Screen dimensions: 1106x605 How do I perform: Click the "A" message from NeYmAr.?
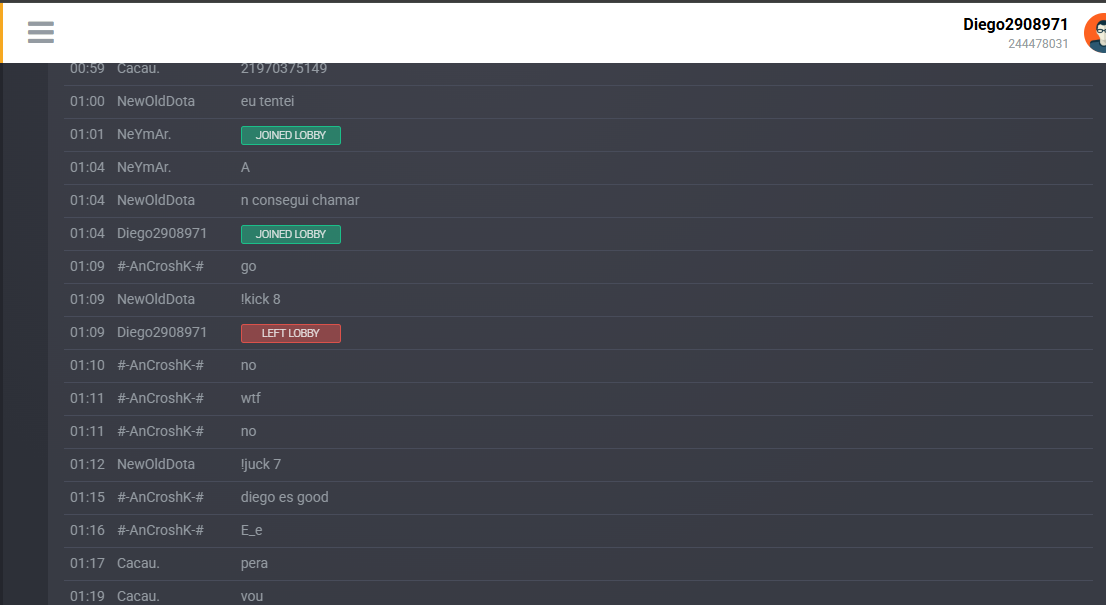245,167
